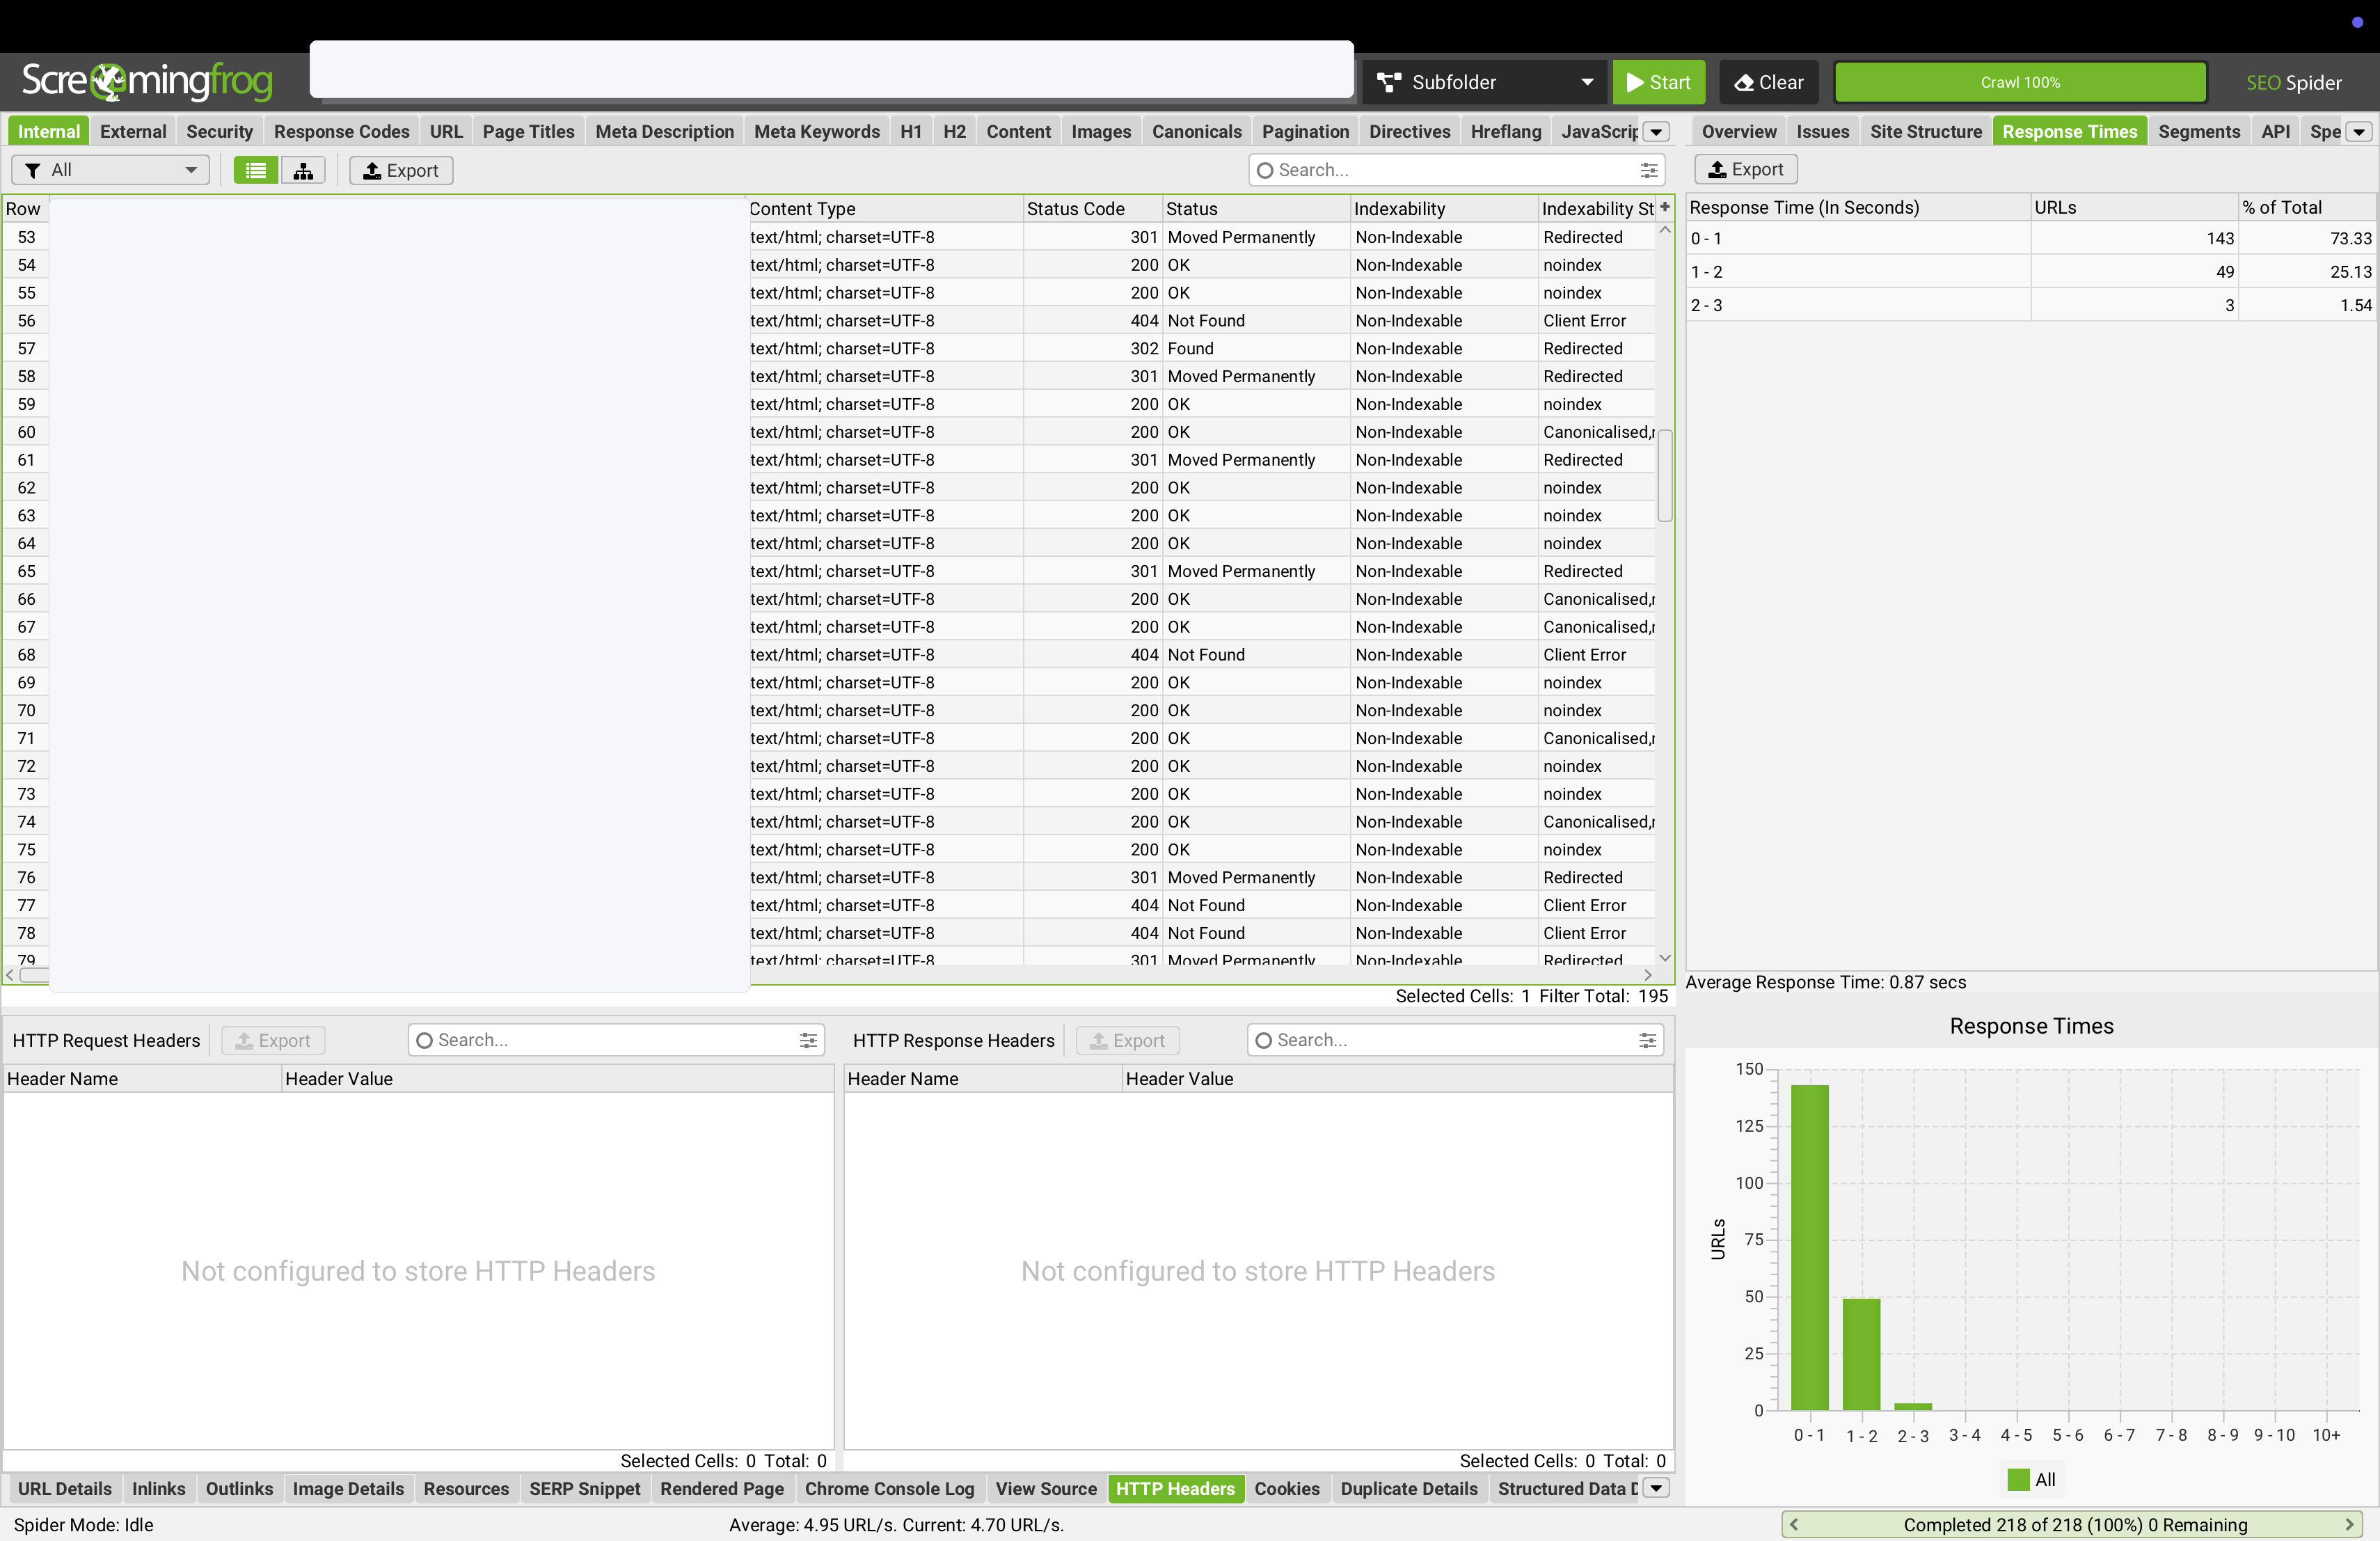
Task: Open the Canonicals tab
Action: point(1196,131)
